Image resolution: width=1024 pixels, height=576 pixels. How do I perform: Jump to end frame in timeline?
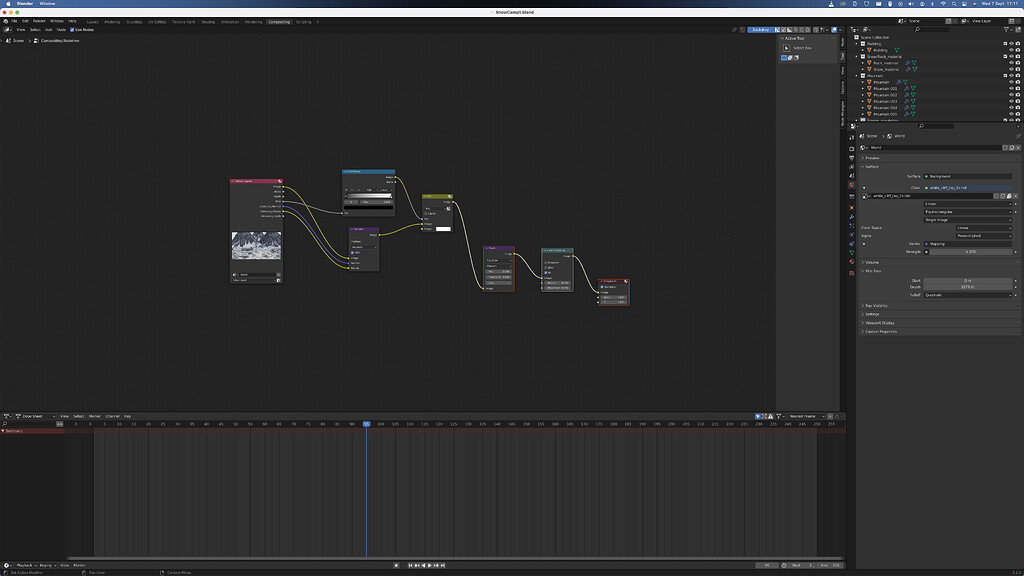[x=443, y=565]
